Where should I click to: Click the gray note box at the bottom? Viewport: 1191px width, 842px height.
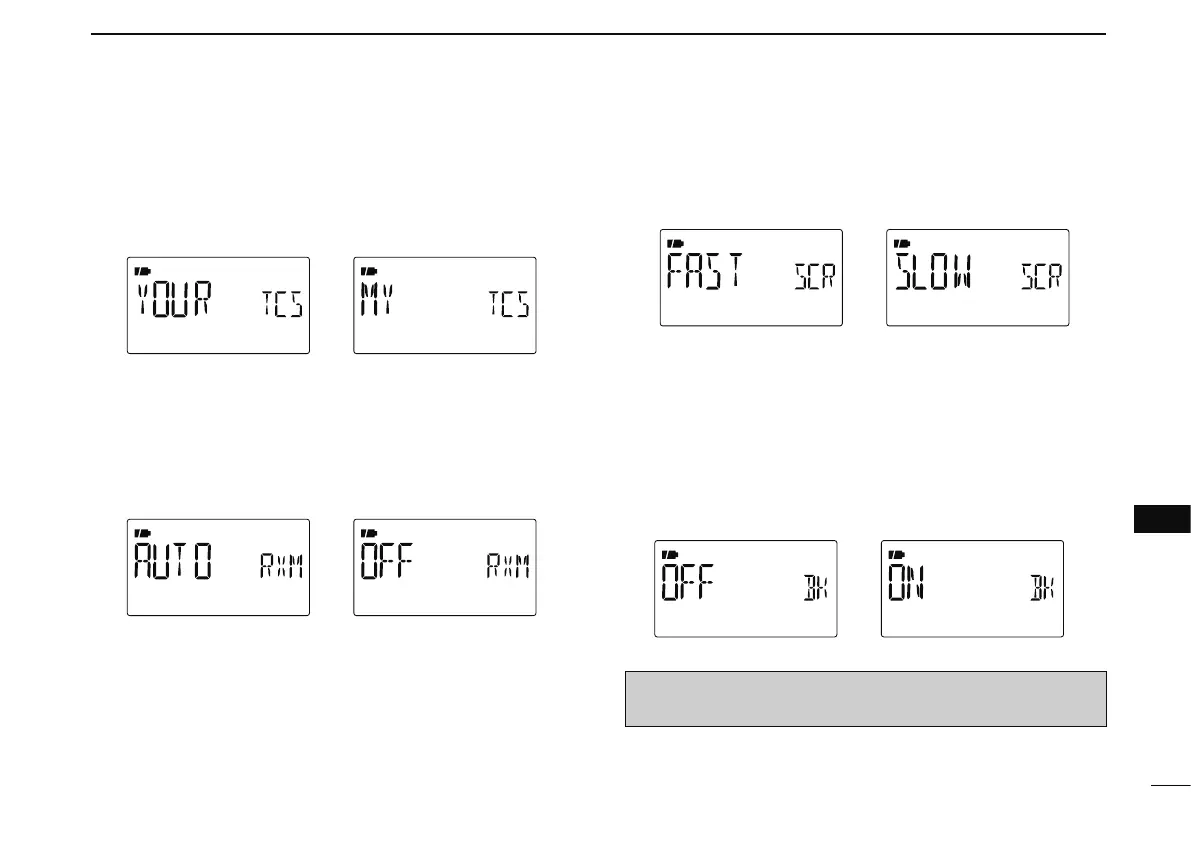point(866,699)
